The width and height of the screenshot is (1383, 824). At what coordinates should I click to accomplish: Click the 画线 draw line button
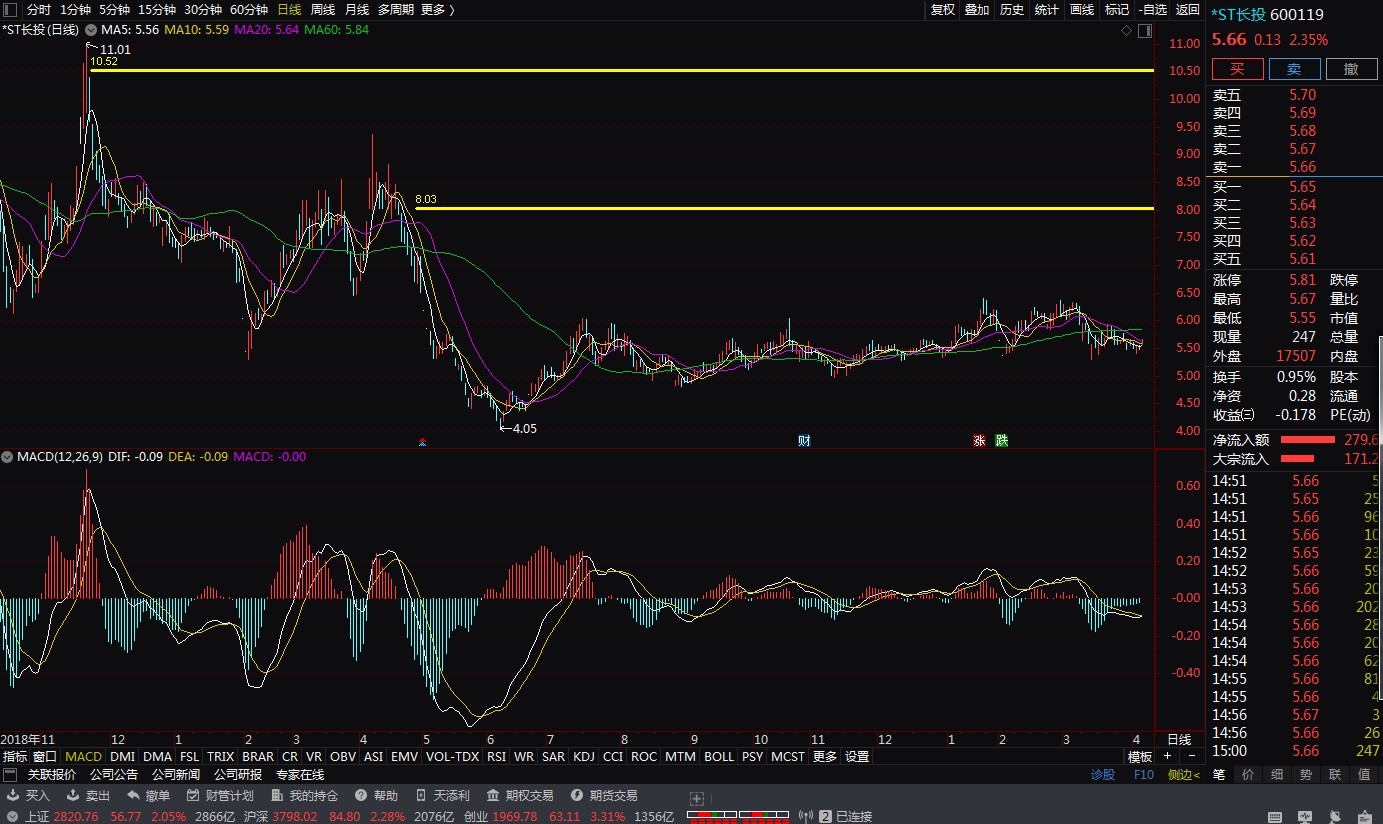pos(1082,10)
